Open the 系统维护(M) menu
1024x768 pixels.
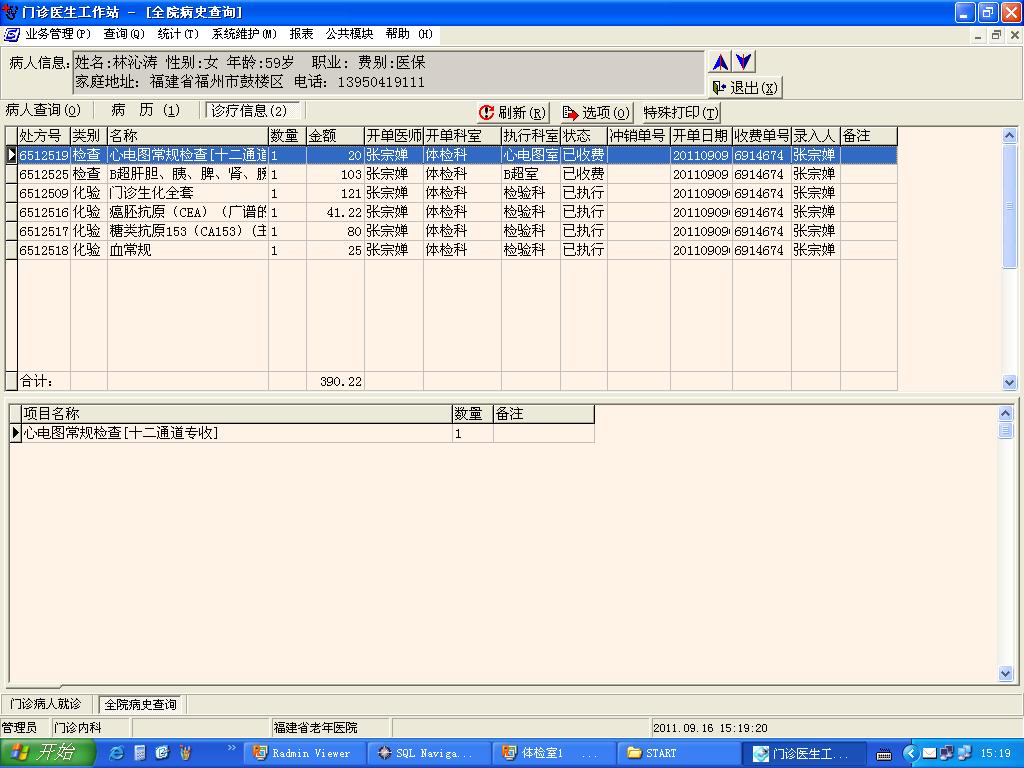244,34
